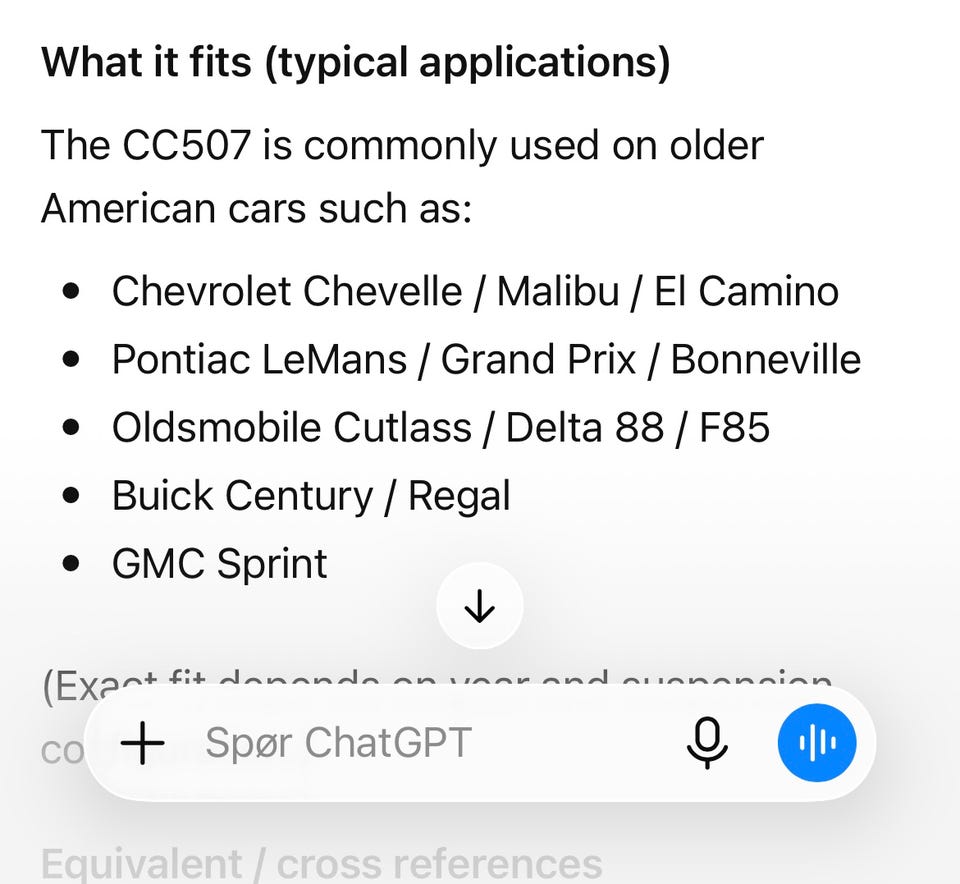This screenshot has height=884, width=960.
Task: Tap the text "F85"
Action: [734, 427]
